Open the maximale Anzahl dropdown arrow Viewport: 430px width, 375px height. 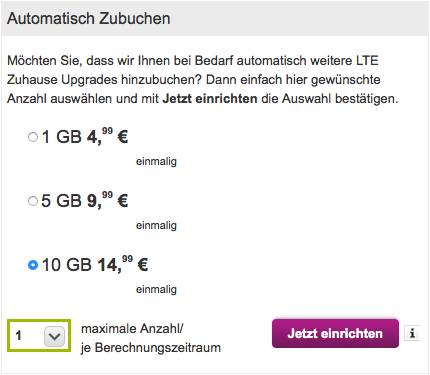54,336
